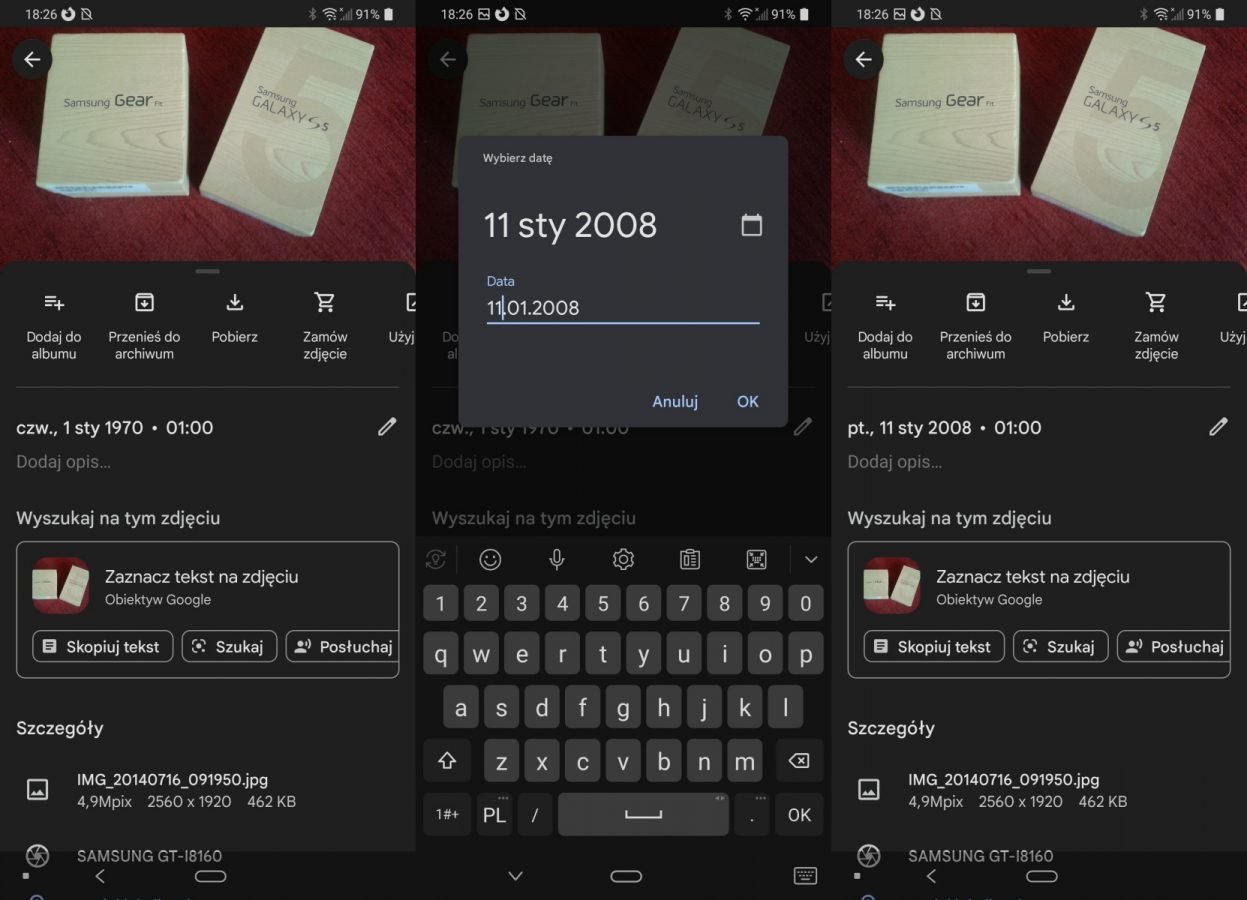Tap 'Zamów zdjęcie' cart icon on right screen
The width and height of the screenshot is (1247, 900).
pyautogui.click(x=1156, y=302)
